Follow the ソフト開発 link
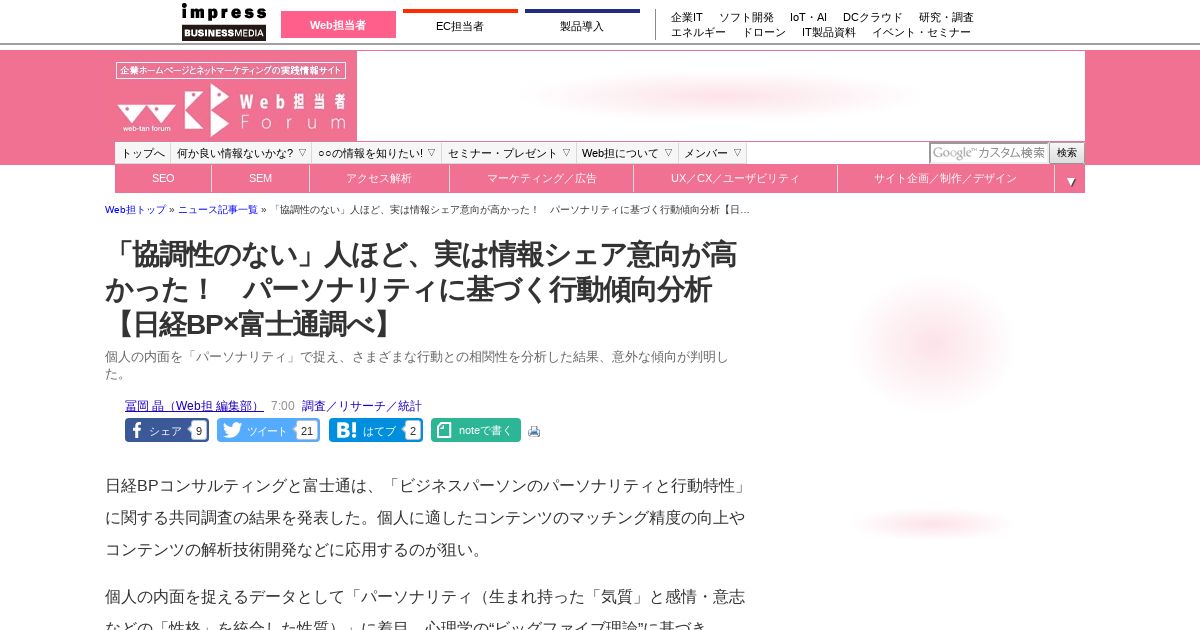The width and height of the screenshot is (1200, 630). click(746, 17)
